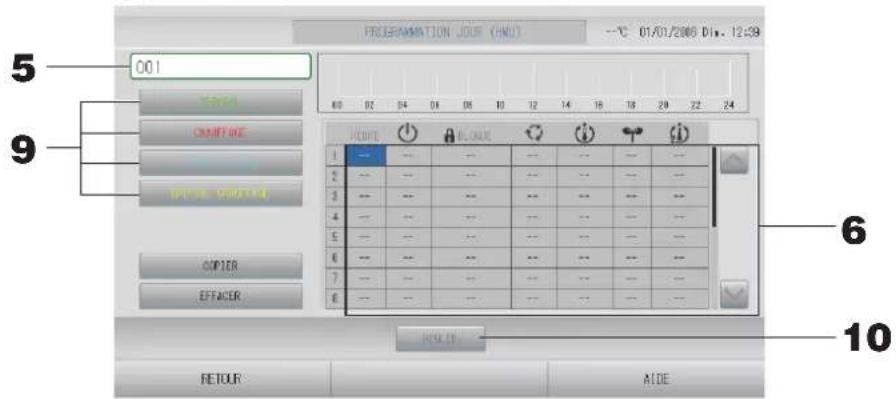Open help with the AIDE button
Image resolution: width=896 pixels, height=399 pixels.
pyautogui.click(x=655, y=378)
